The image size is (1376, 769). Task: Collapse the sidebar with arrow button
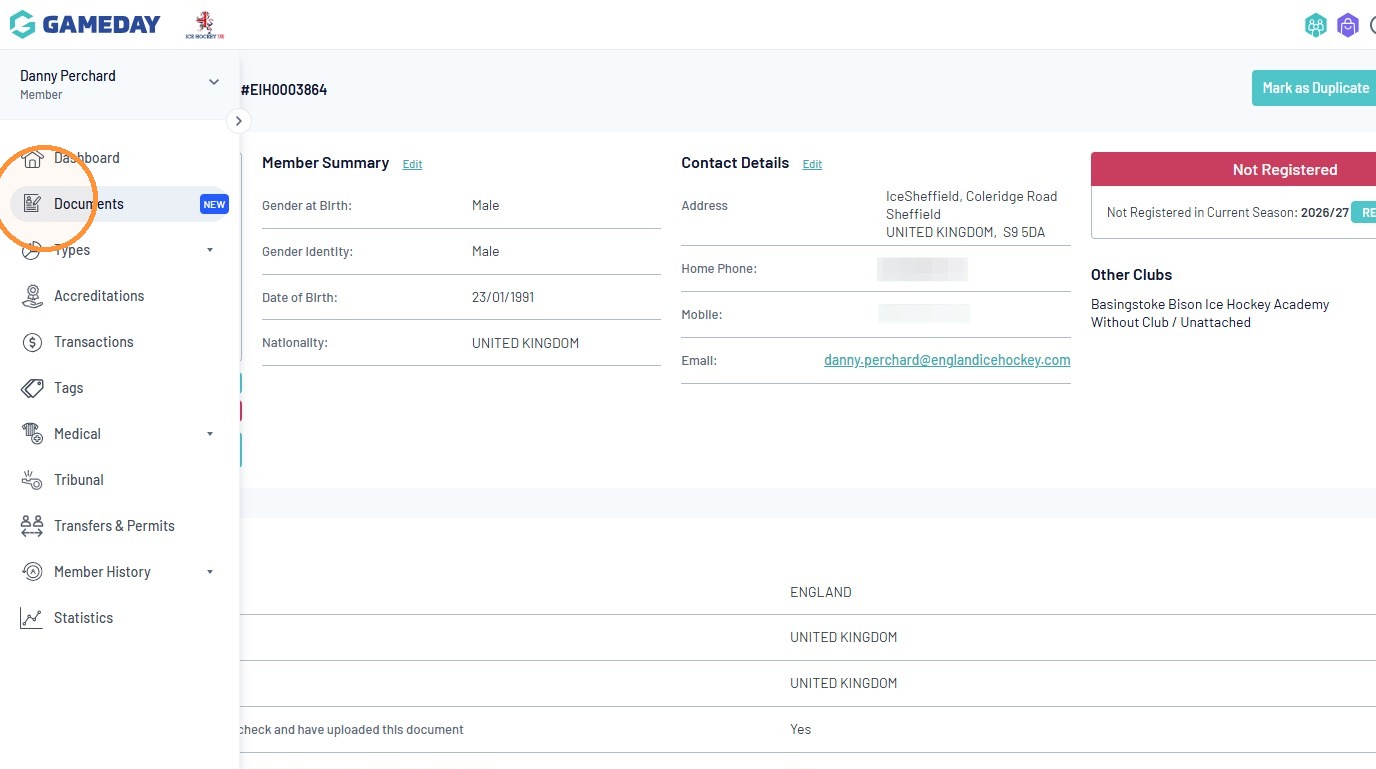[x=238, y=121]
